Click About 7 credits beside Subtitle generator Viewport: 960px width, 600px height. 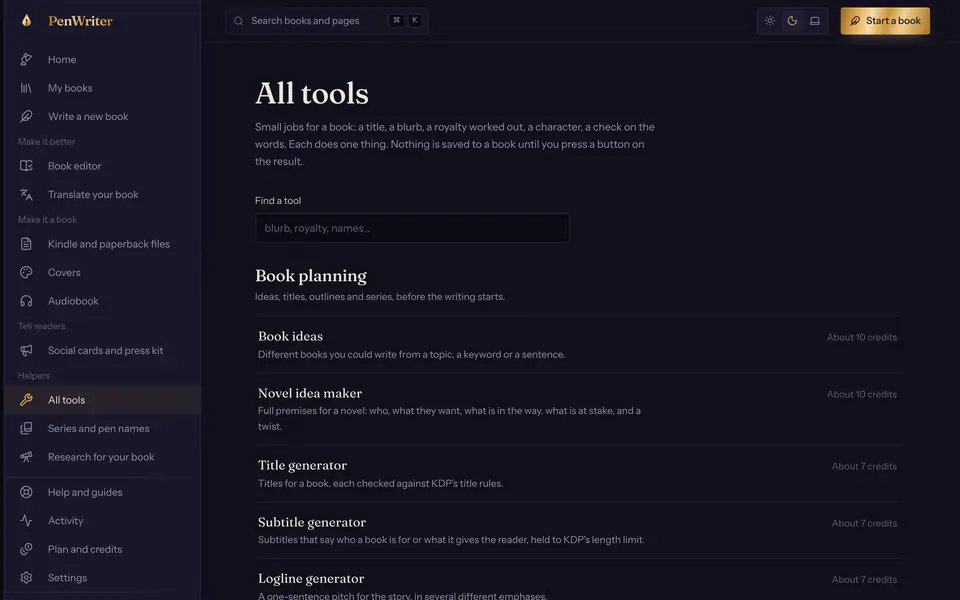[x=864, y=523]
